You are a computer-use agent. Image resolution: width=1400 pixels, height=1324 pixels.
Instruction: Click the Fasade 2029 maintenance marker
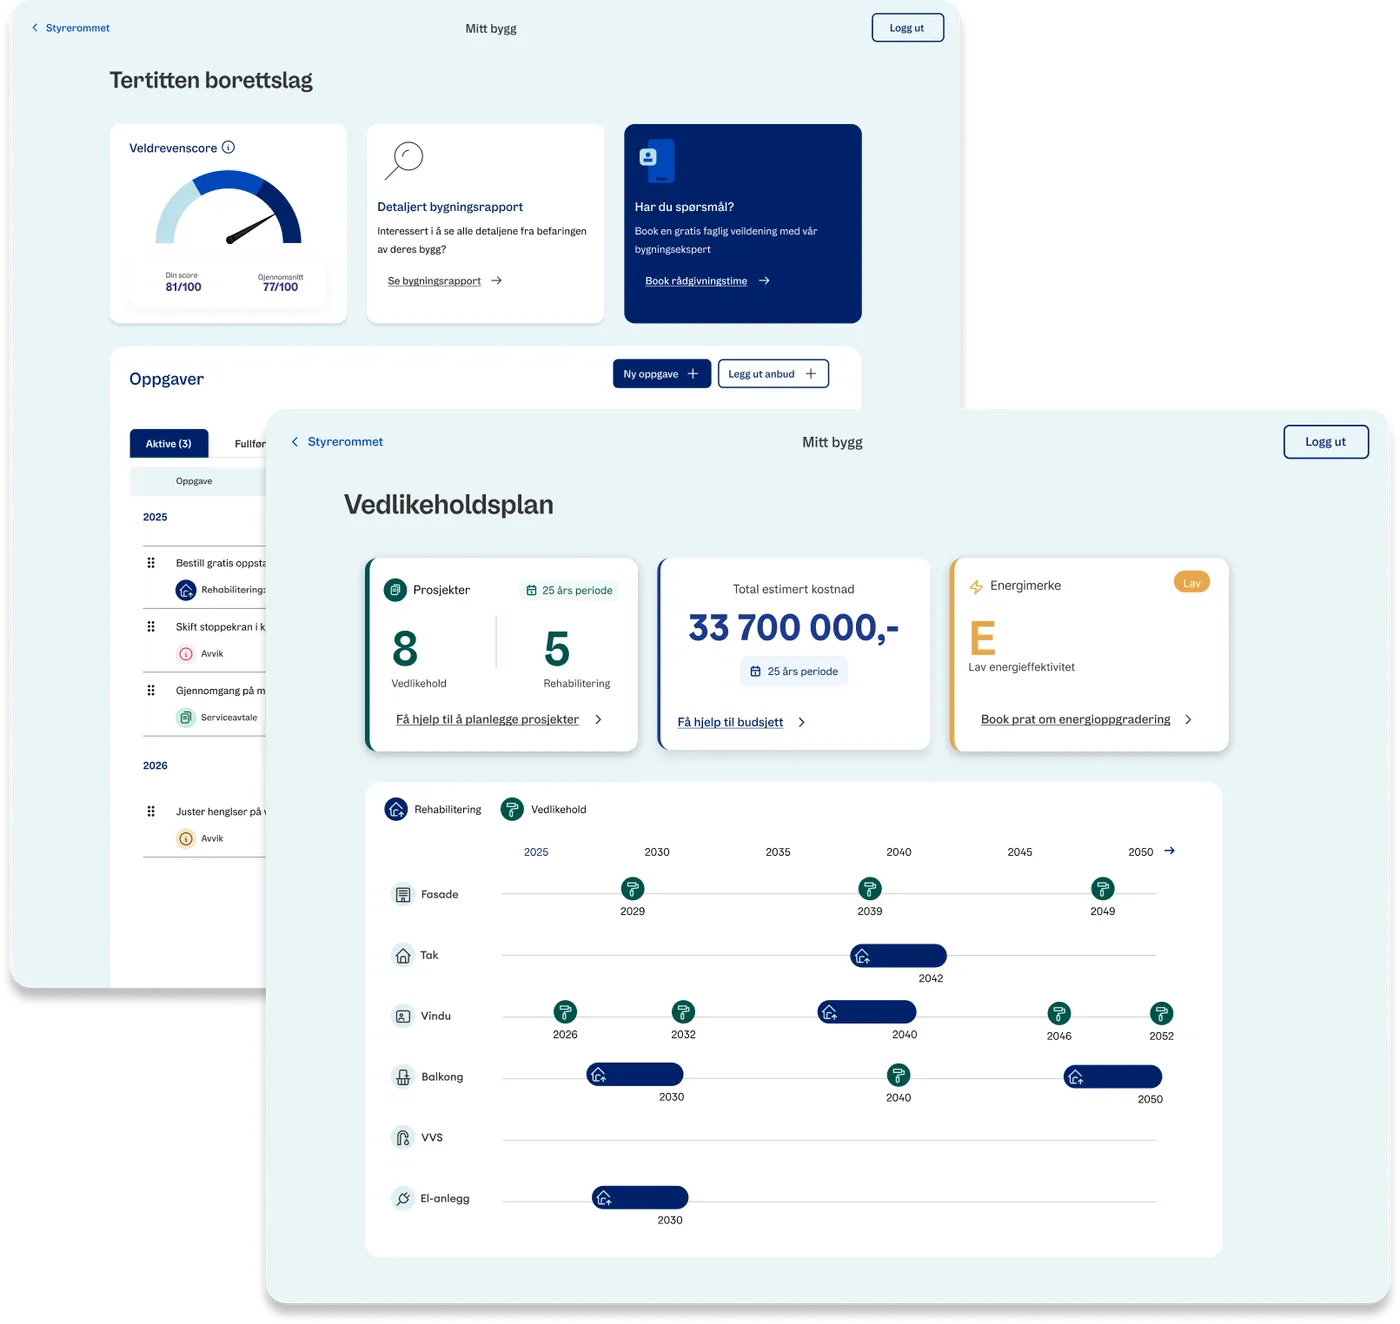coord(632,888)
